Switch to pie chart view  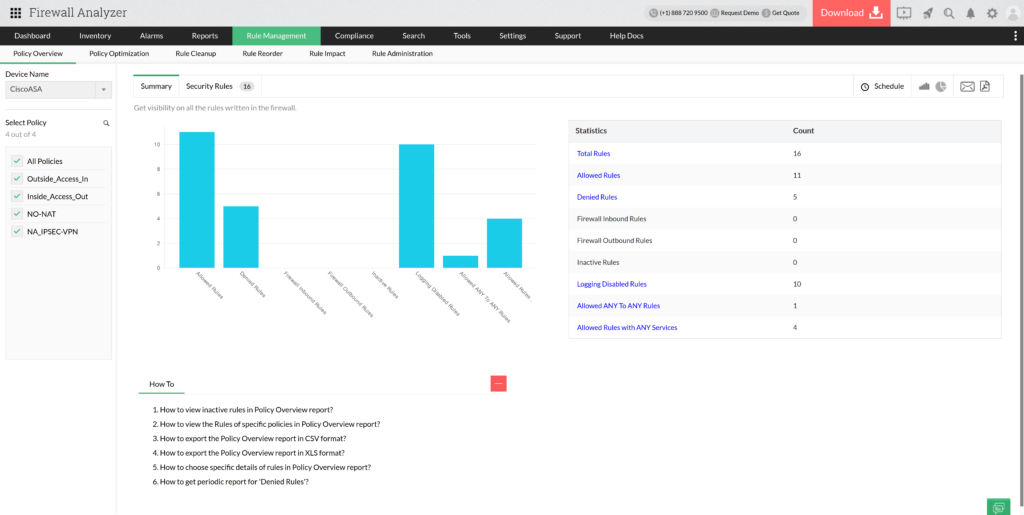click(941, 86)
